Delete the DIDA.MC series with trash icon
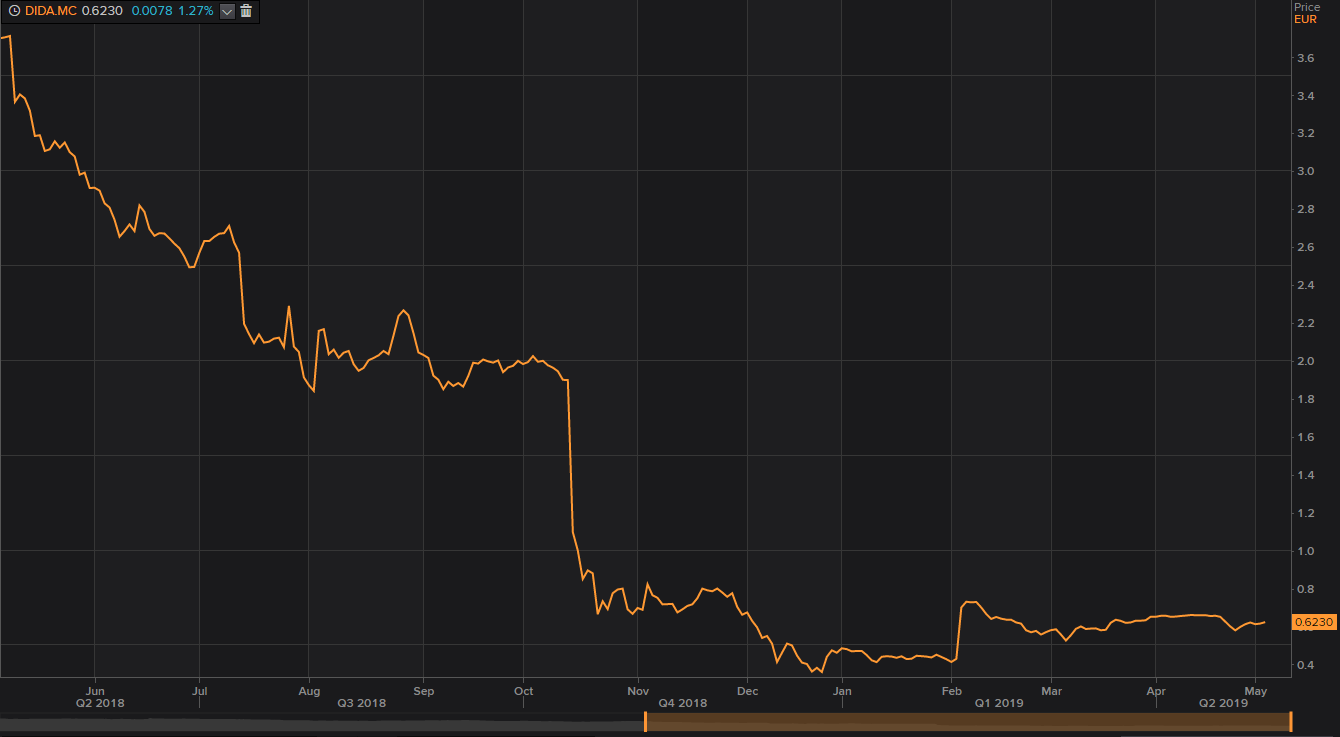The image size is (1340, 737). tap(247, 11)
